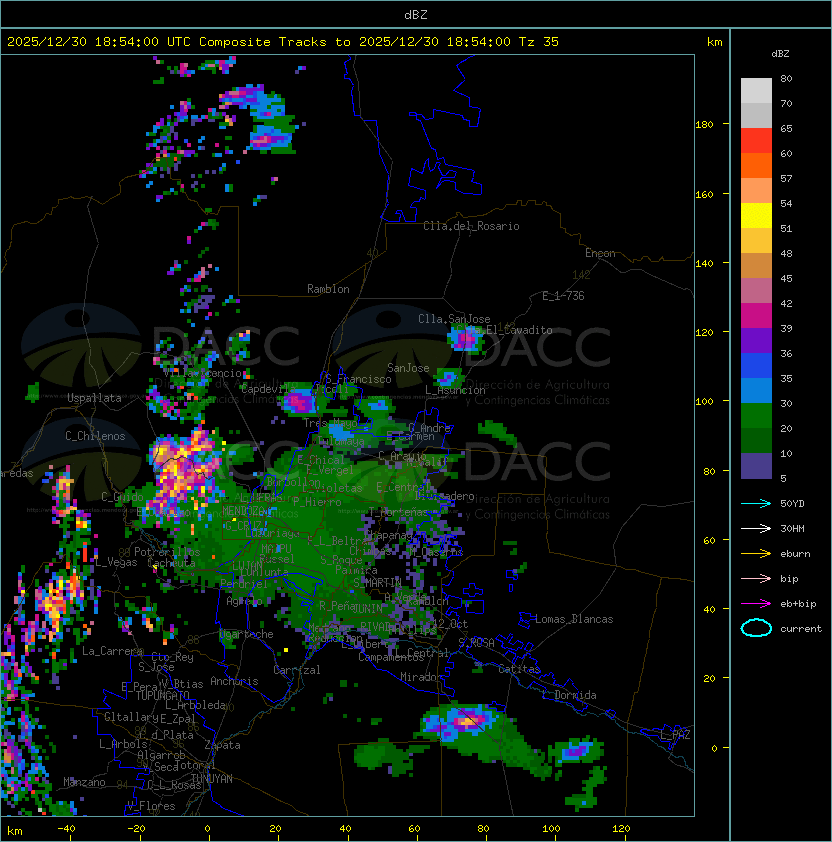This screenshot has width=832, height=842.
Task: Pick the light blue 30-35 dBZ band
Action: pos(756,391)
